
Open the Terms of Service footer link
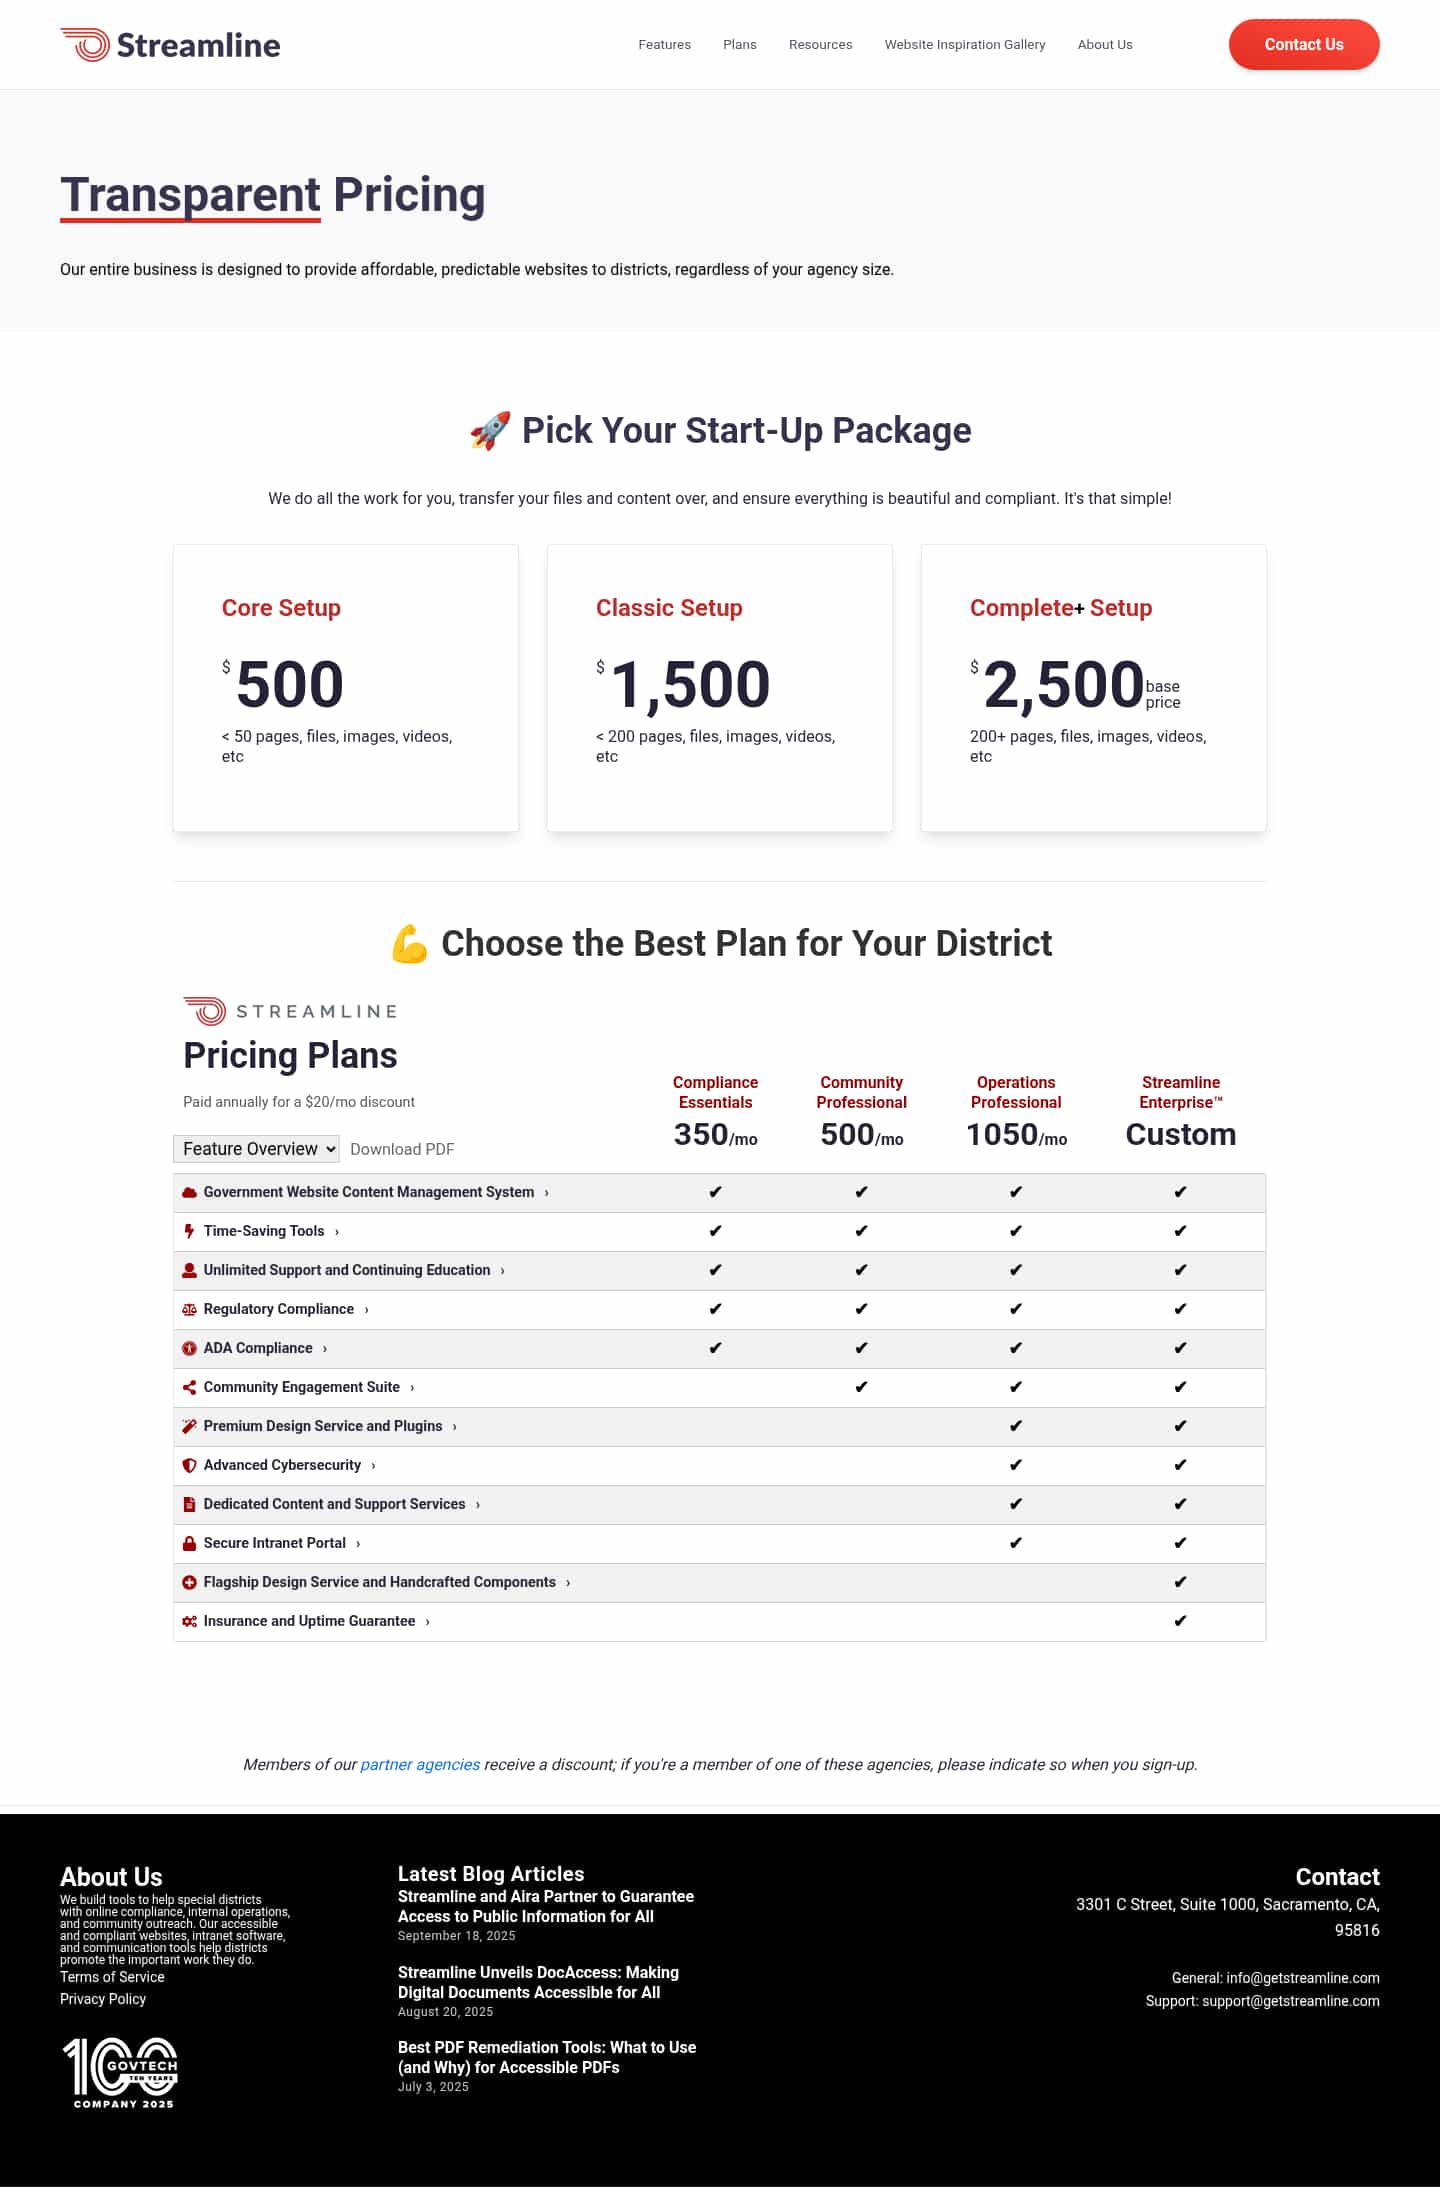(112, 1977)
